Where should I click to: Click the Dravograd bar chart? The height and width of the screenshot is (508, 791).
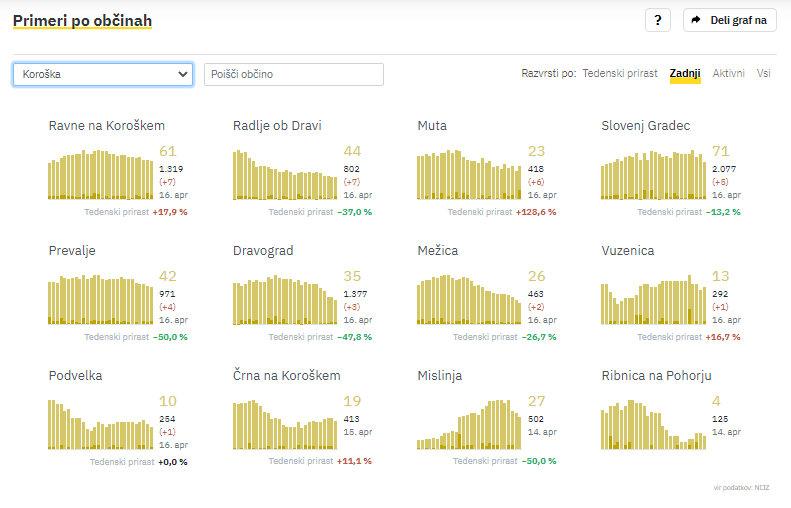[285, 300]
